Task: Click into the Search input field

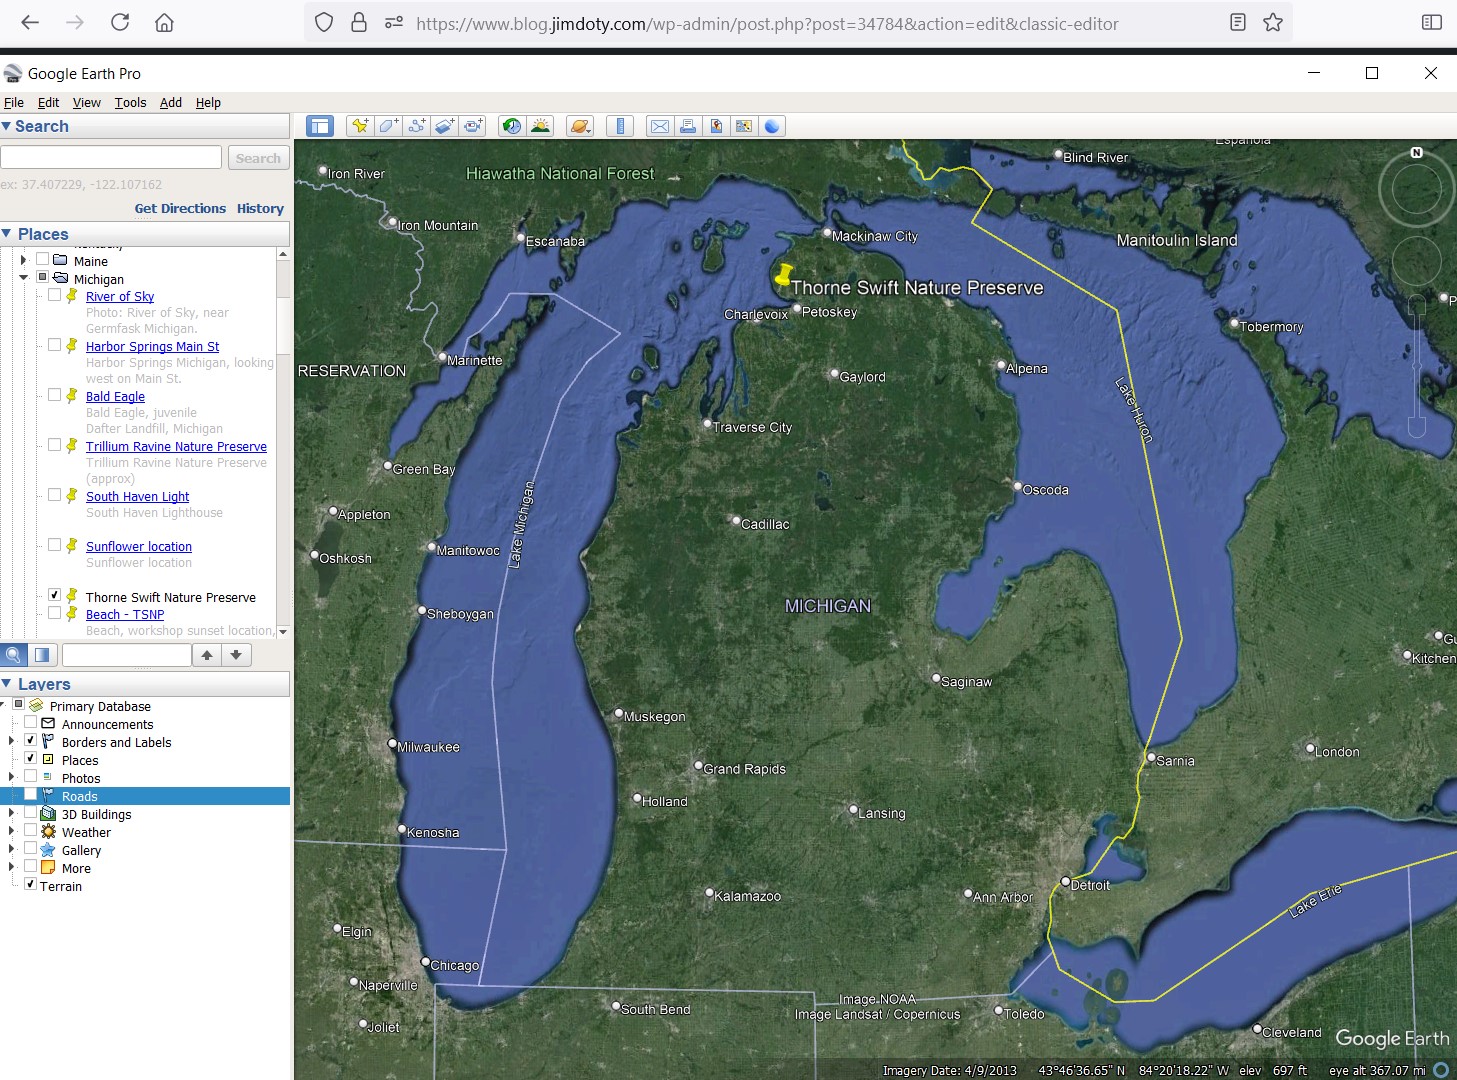Action: [111, 157]
